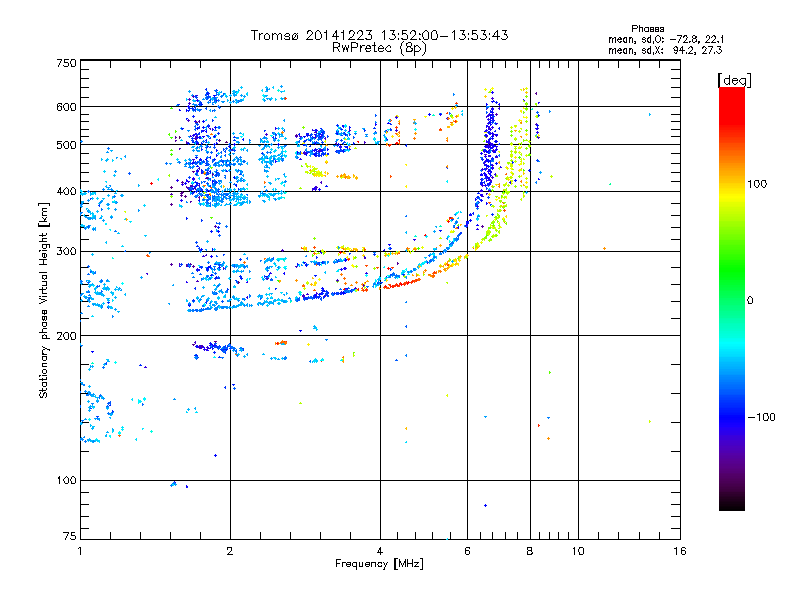
Task: Click the y-axis '500' tick label
Action: point(67,145)
